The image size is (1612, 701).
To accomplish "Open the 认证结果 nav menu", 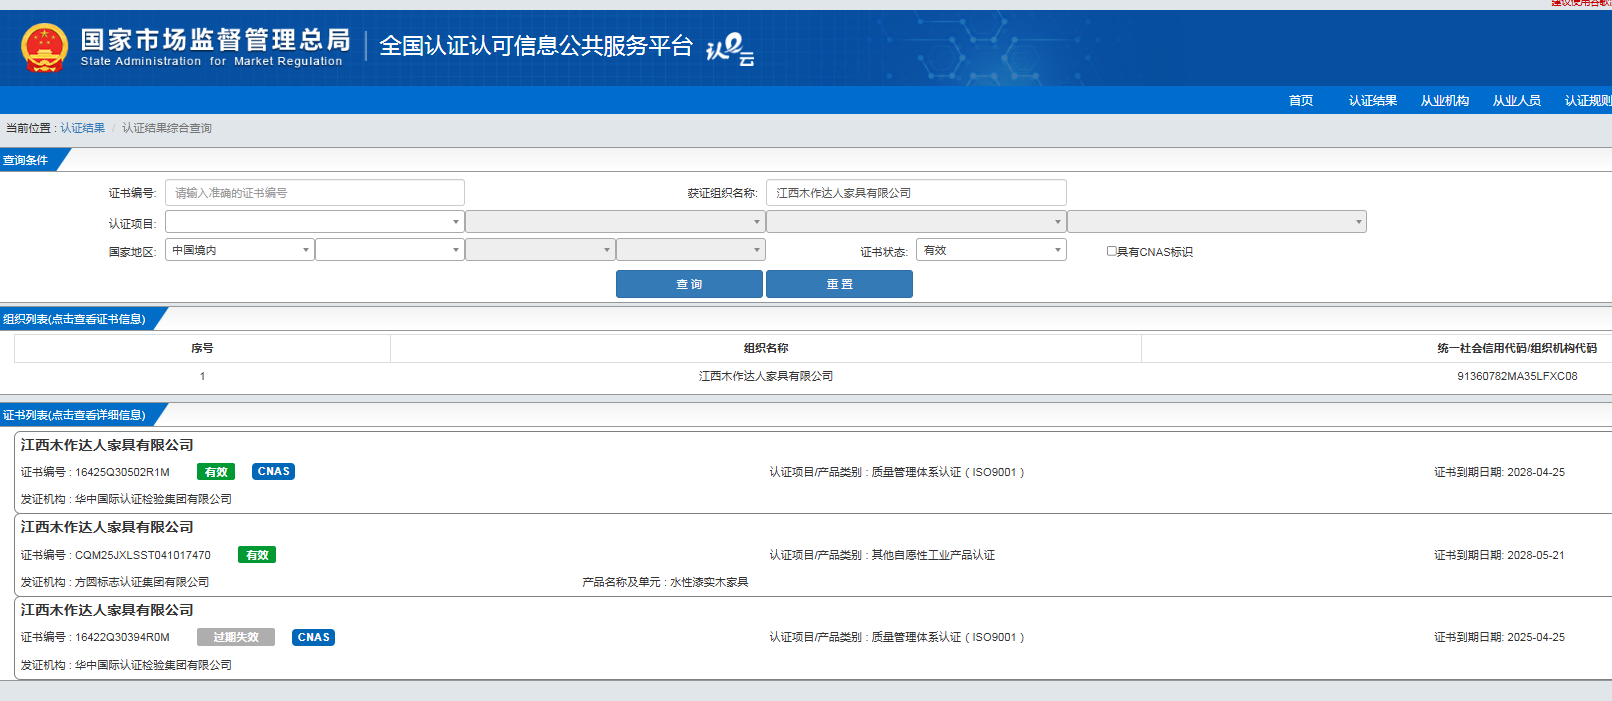I will pos(1373,100).
